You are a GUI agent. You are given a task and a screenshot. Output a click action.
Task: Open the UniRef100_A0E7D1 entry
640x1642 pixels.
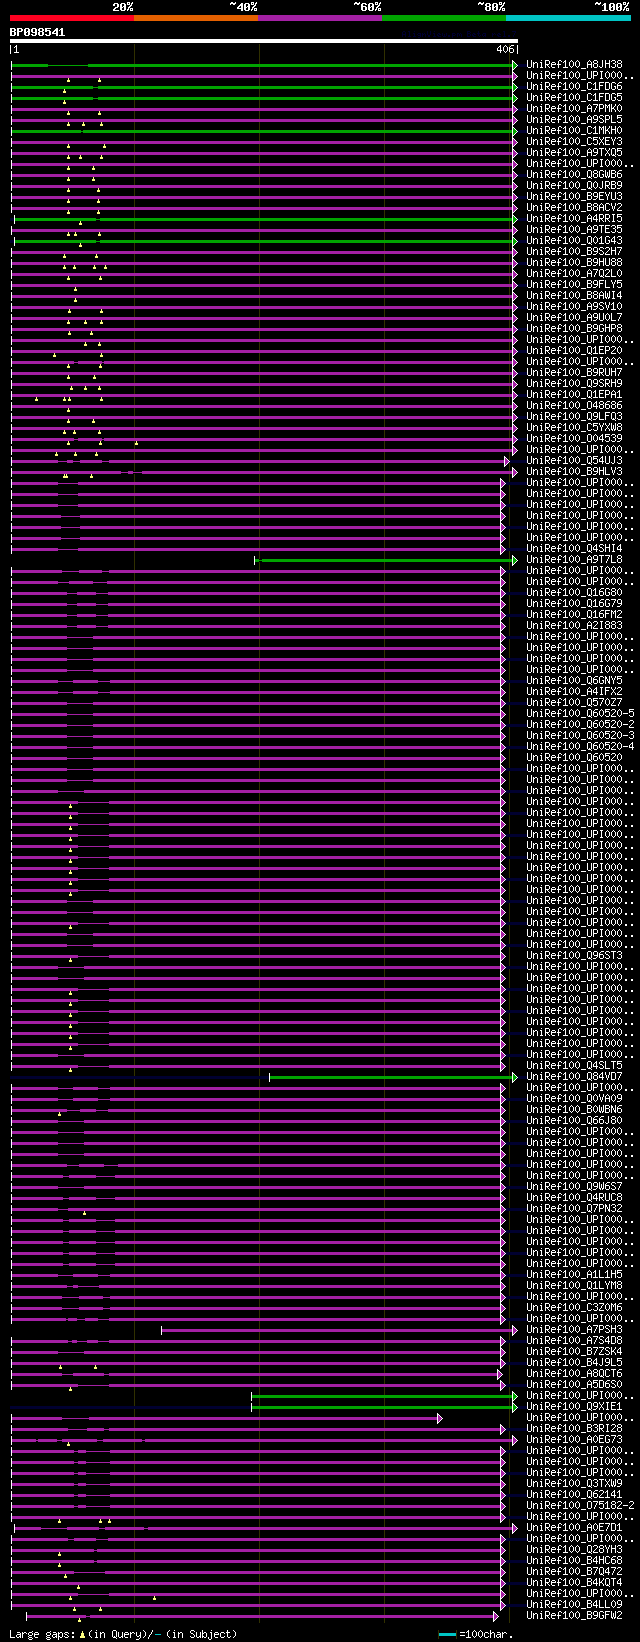pyautogui.click(x=574, y=1528)
